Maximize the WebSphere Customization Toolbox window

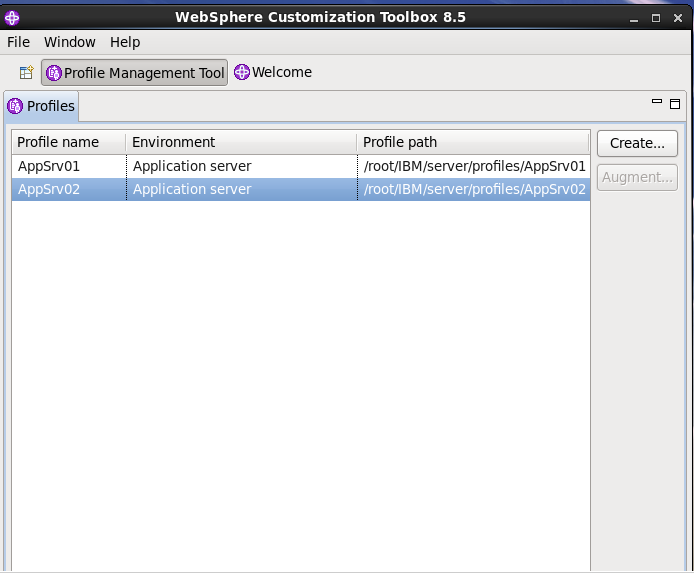click(x=656, y=18)
